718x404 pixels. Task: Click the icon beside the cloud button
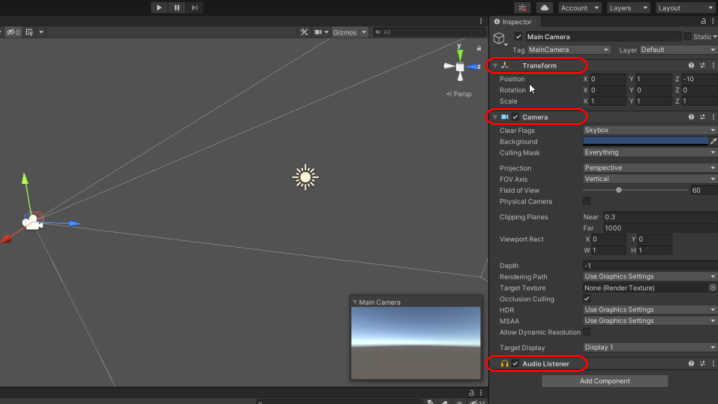[x=522, y=8]
